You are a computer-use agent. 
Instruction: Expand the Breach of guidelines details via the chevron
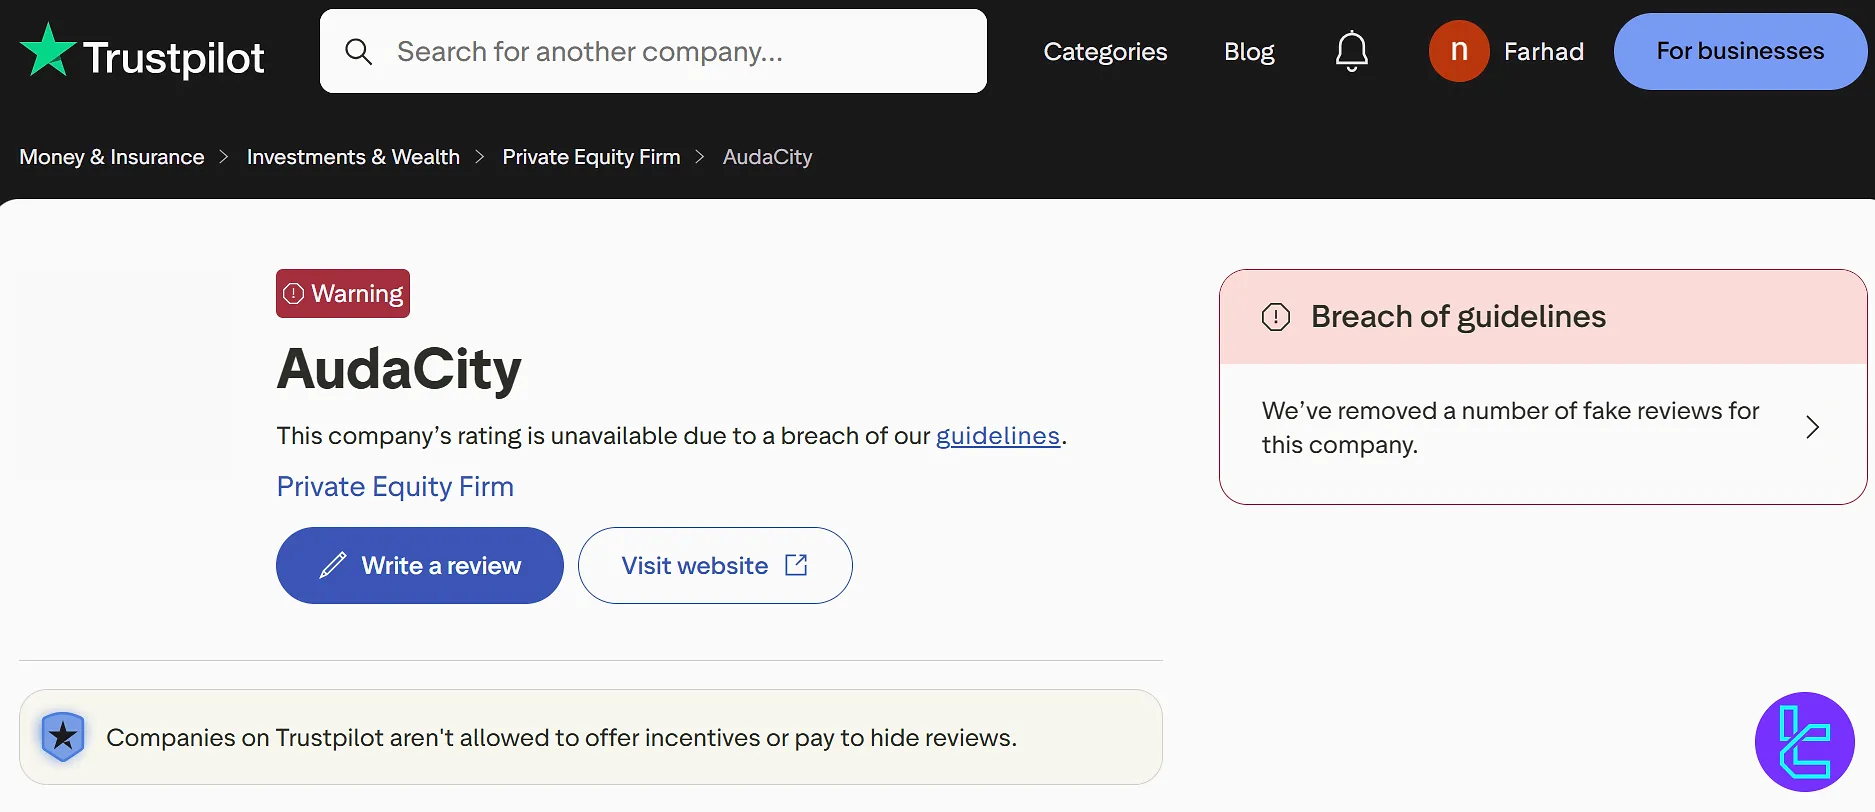[x=1812, y=427]
